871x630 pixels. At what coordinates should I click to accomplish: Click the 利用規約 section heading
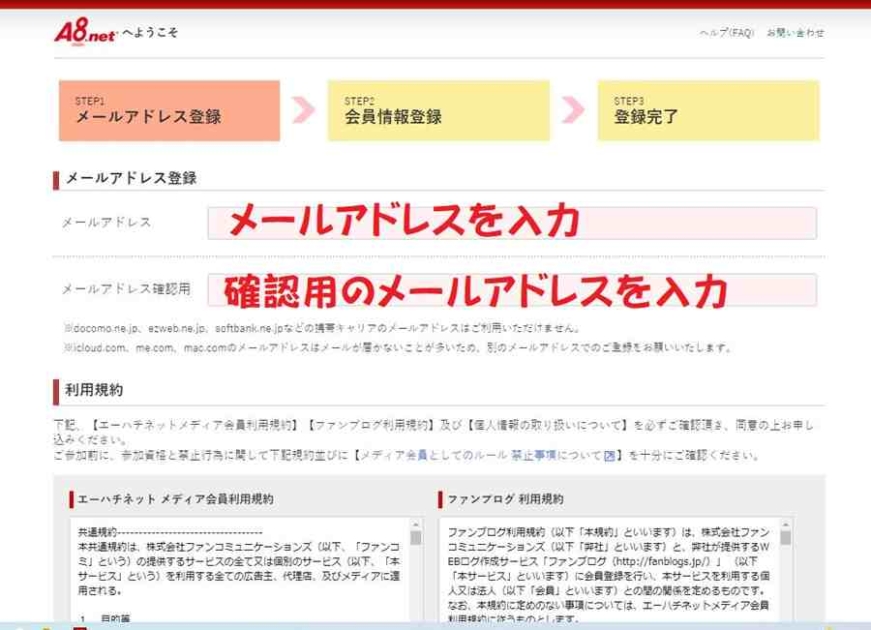pyautogui.click(x=94, y=390)
